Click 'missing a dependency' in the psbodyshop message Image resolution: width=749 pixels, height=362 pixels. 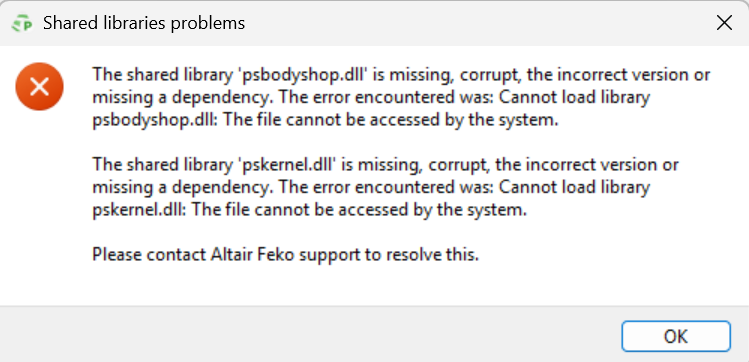[x=182, y=97]
